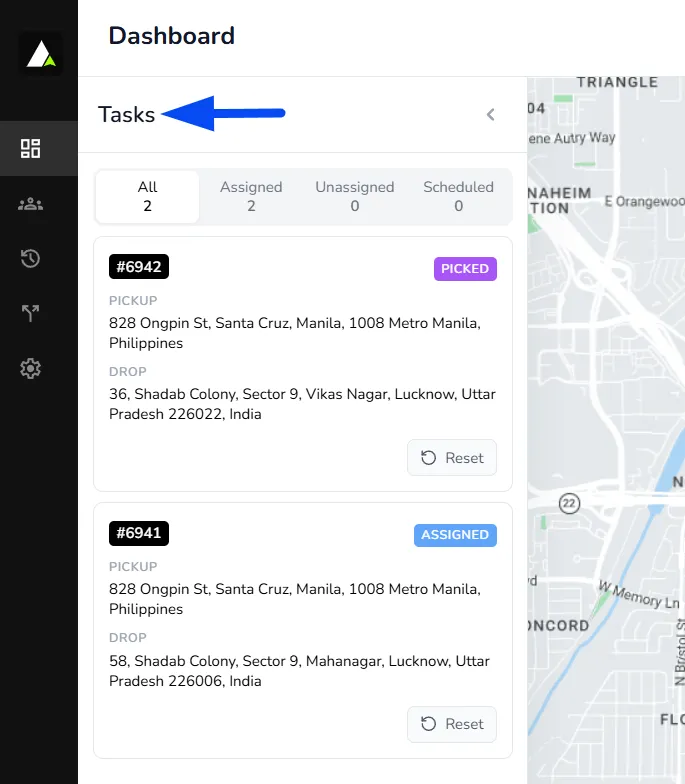Open the routes split-arrow icon in sidebar
Screen dimensions: 685x784
pos(30,314)
